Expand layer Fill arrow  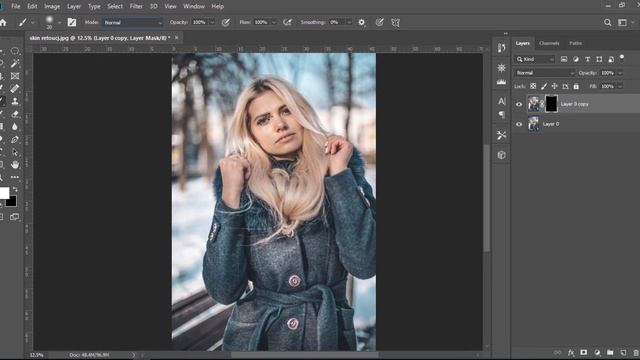(620, 86)
